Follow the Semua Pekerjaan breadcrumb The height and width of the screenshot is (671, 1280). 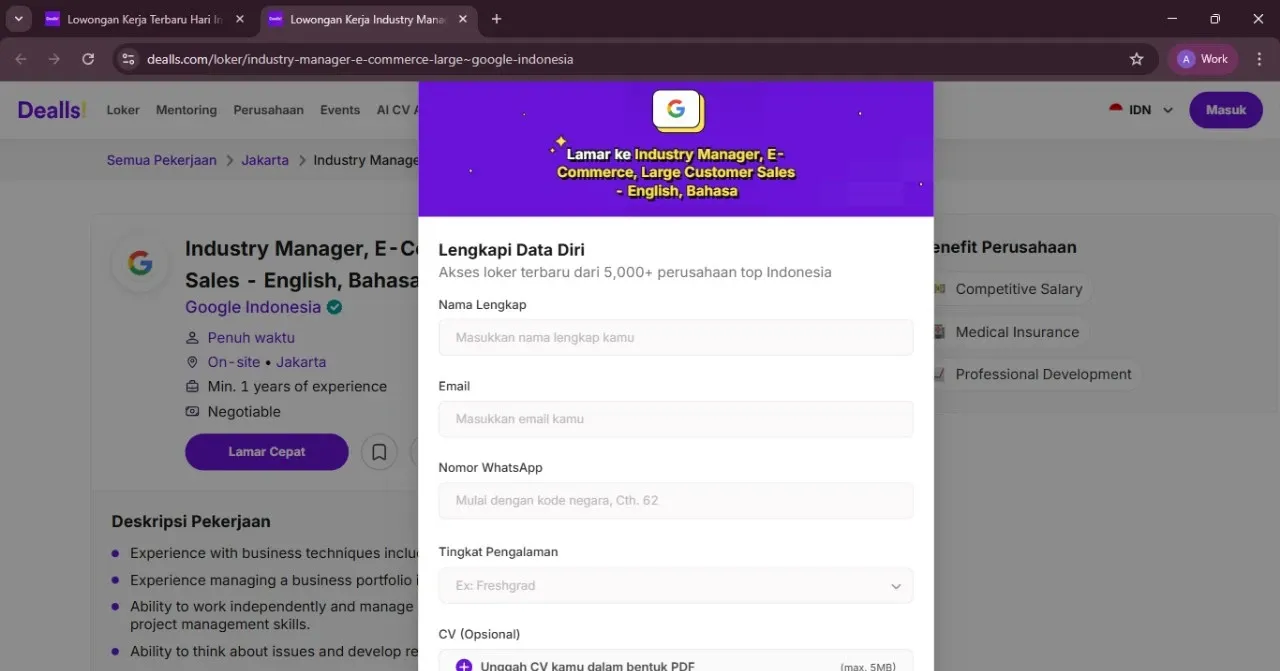162,160
